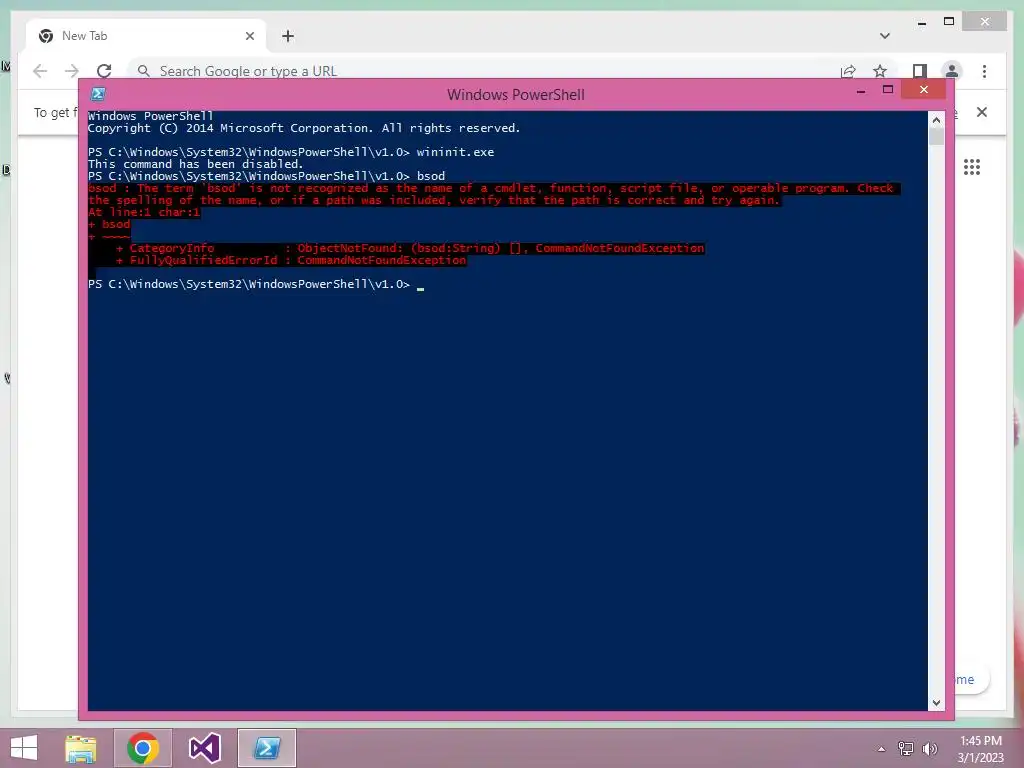Maximize the Windows PowerShell window

click(888, 90)
